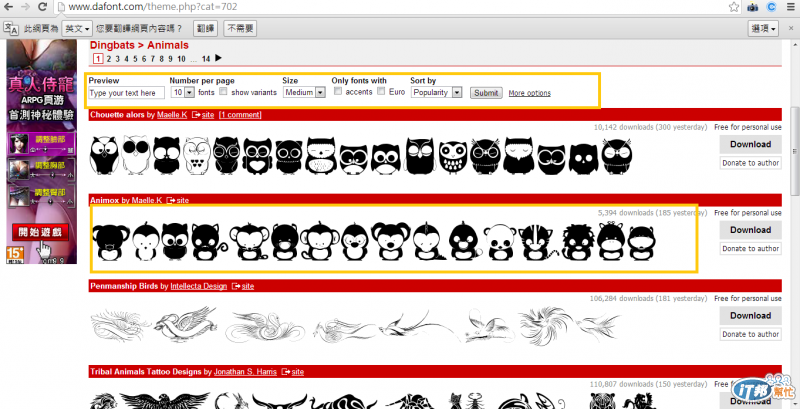Open Jonathan S. Harris author link
The height and width of the screenshot is (409, 800).
tap(245, 372)
